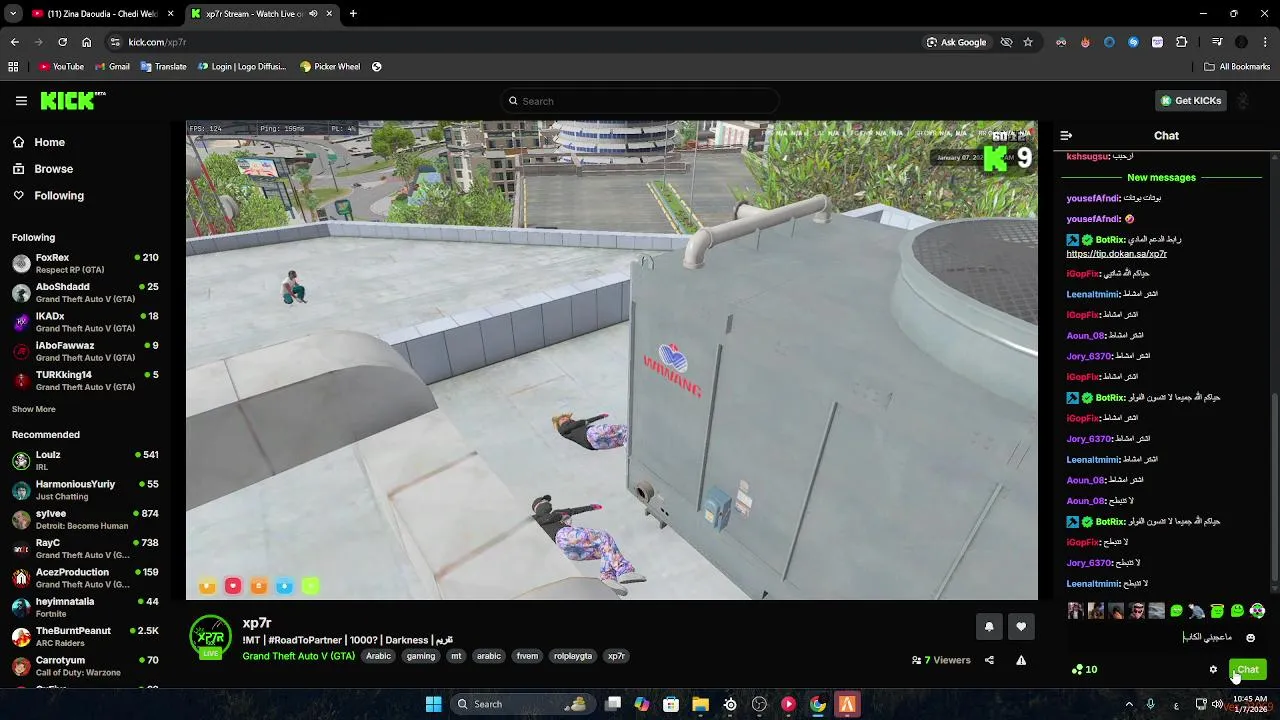Select the rolplaygta tag
1280x720 pixels.
573,656
